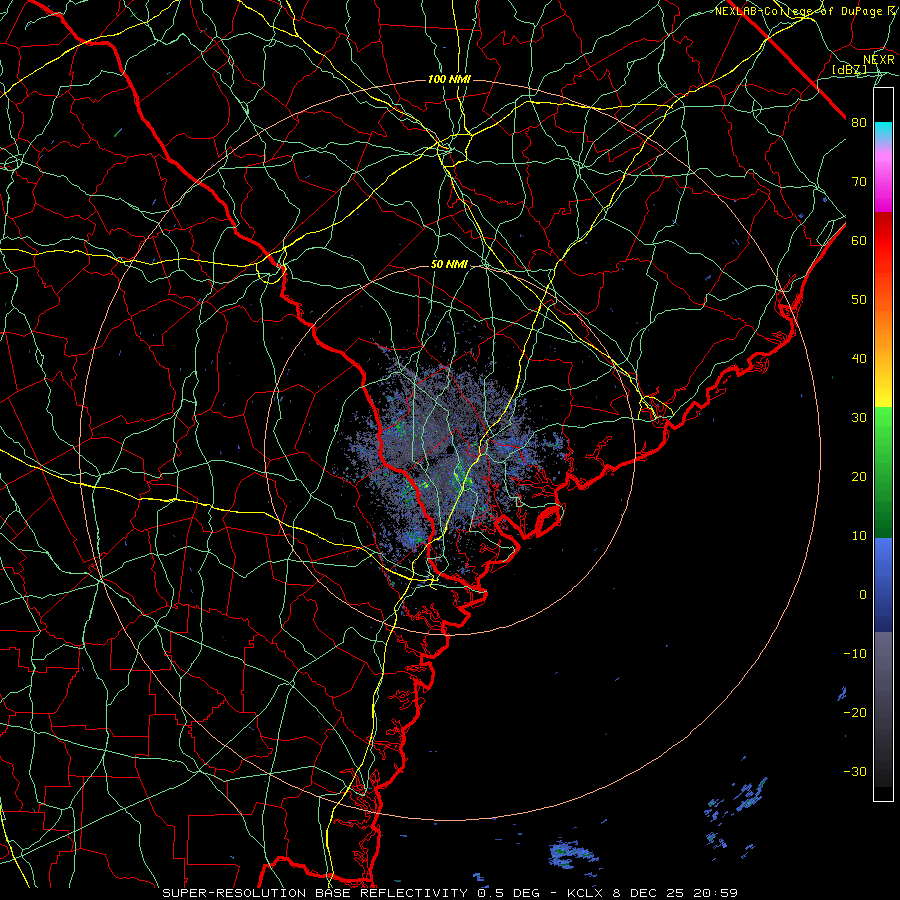Viewport: 900px width, 900px height.
Task: Click the 50 value on the dBZ scale
Action: pyautogui.click(x=859, y=300)
